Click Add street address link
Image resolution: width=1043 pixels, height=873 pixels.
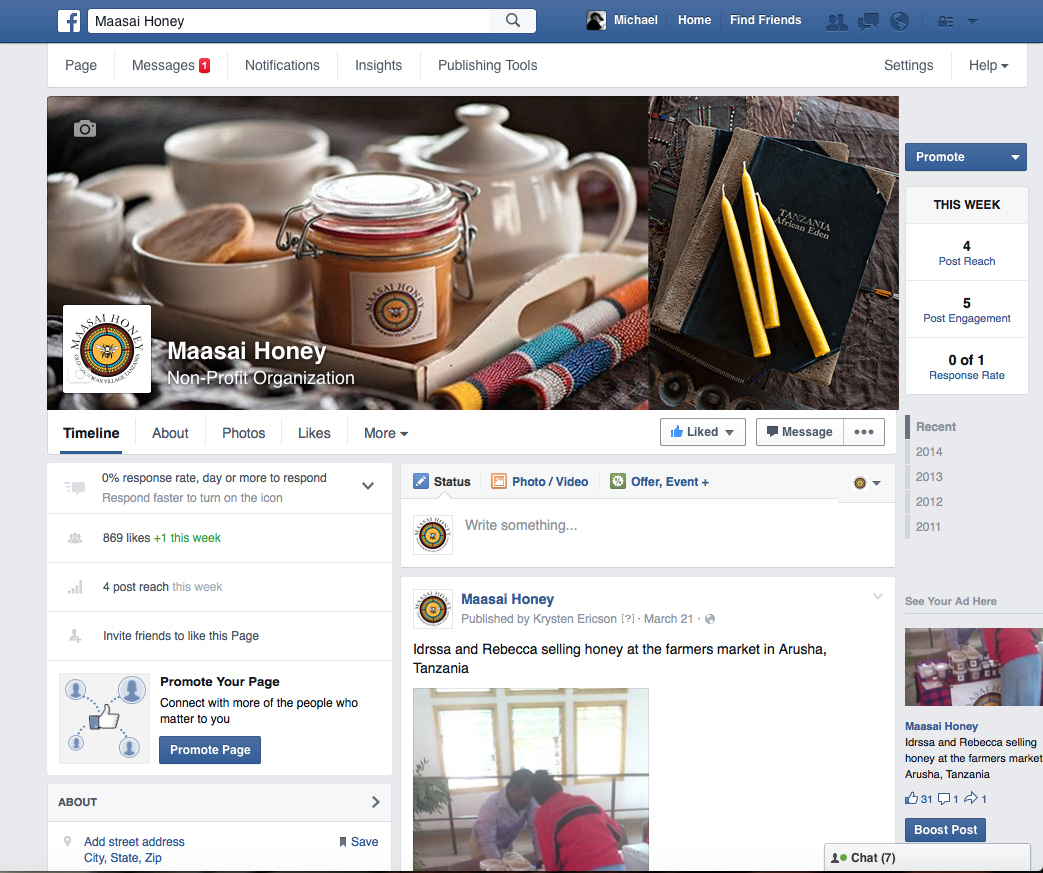[x=134, y=842]
